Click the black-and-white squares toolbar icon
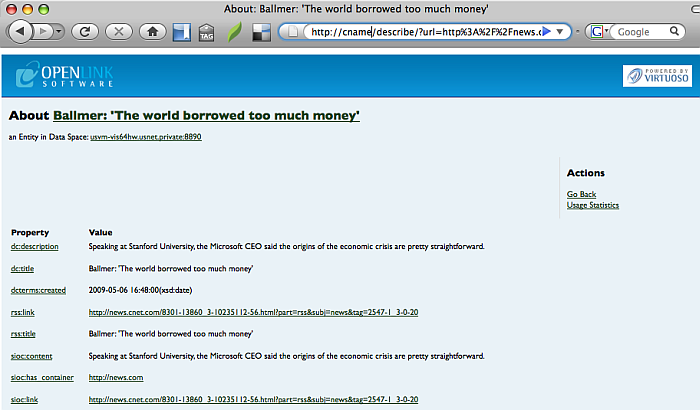This screenshot has height=410, width=700. [x=261, y=33]
